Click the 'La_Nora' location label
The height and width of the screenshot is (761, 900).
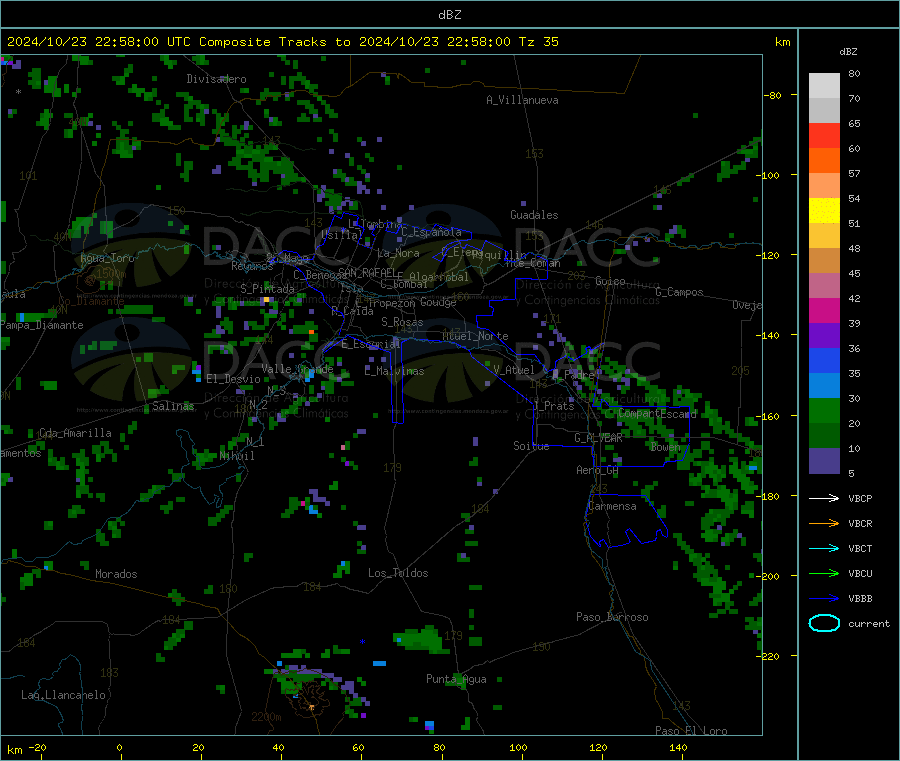click(398, 253)
